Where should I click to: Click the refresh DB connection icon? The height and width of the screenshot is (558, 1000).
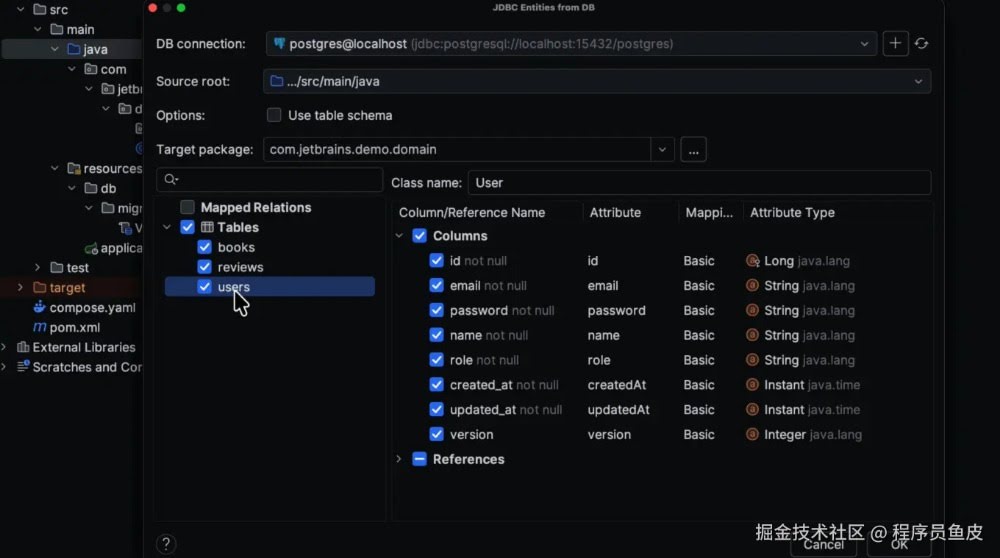tap(921, 44)
